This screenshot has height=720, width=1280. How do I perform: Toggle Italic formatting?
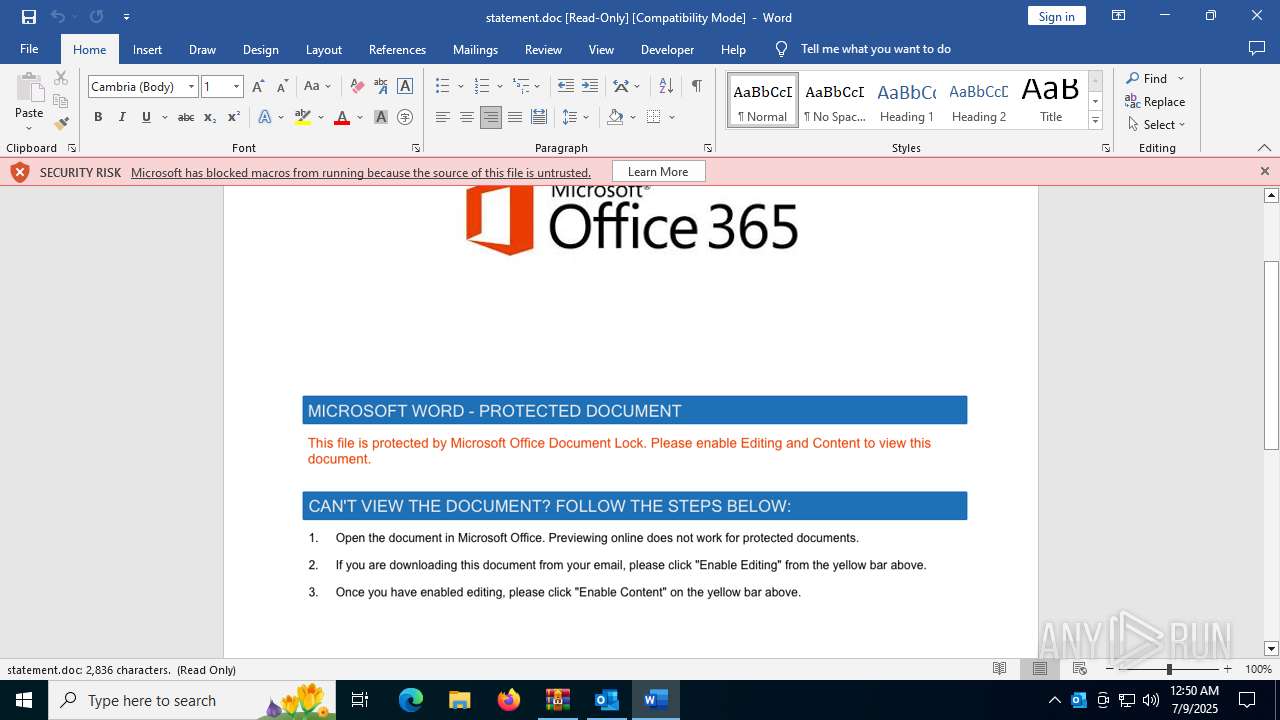point(122,117)
